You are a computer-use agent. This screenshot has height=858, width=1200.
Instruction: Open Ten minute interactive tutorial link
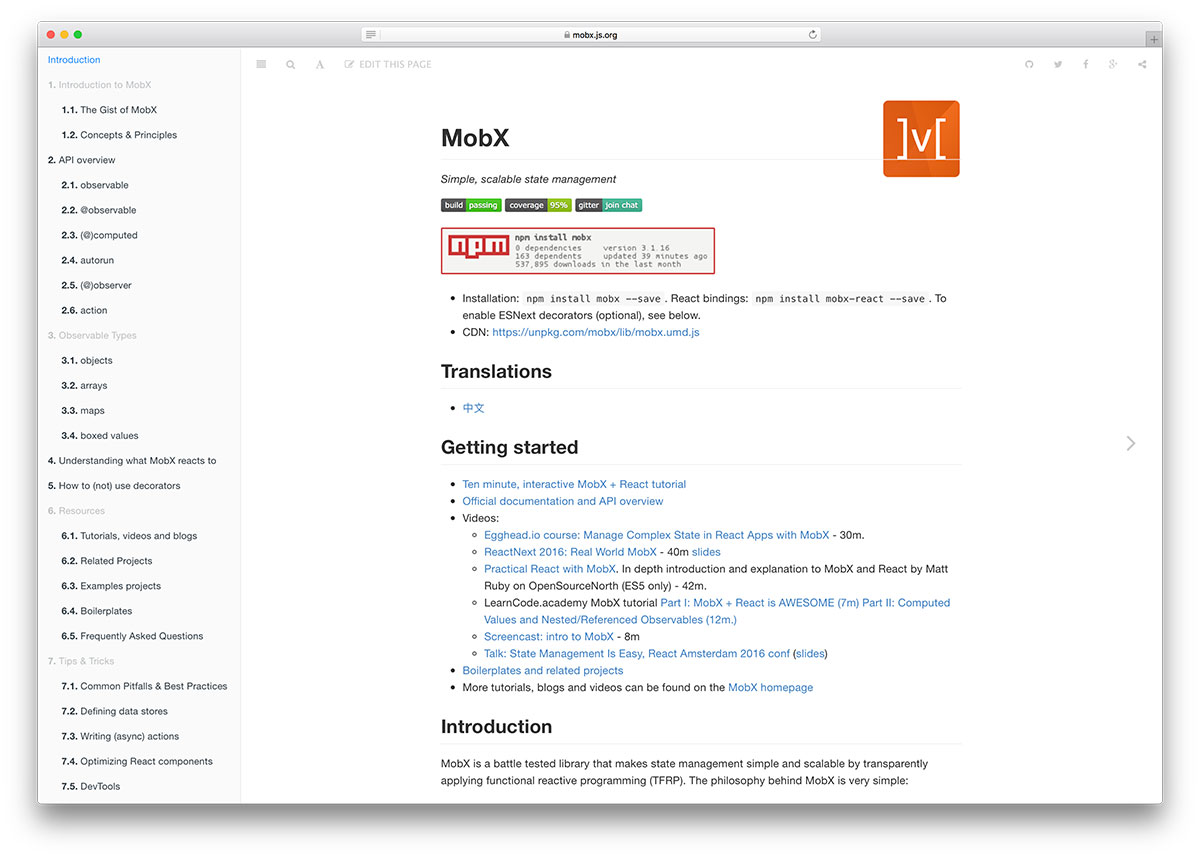pyautogui.click(x=574, y=484)
